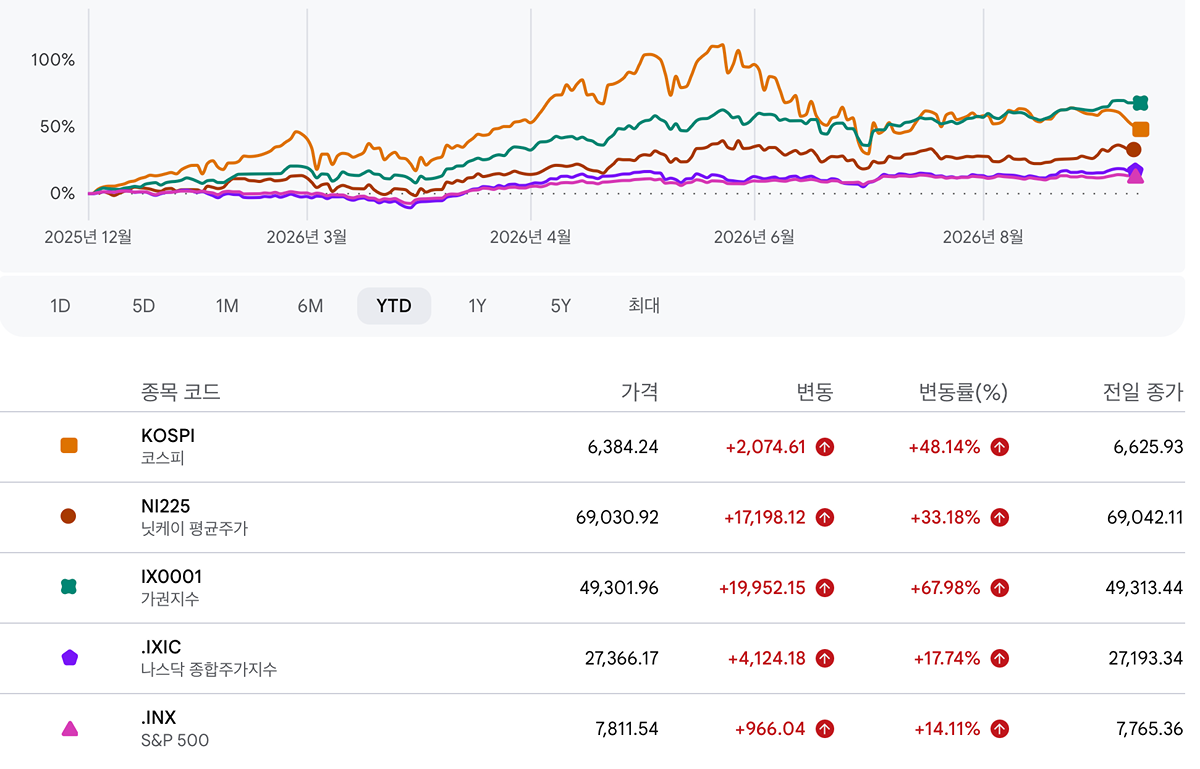
Task: Show the 1Y chart range
Action: [x=477, y=306]
